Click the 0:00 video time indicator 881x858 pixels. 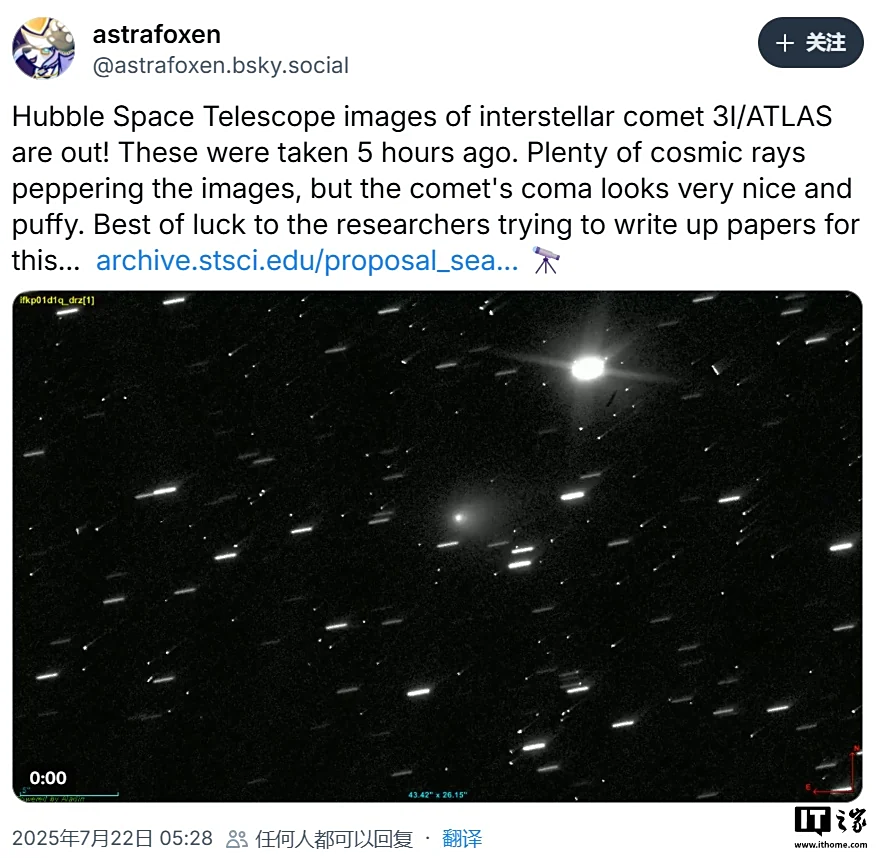[x=48, y=778]
